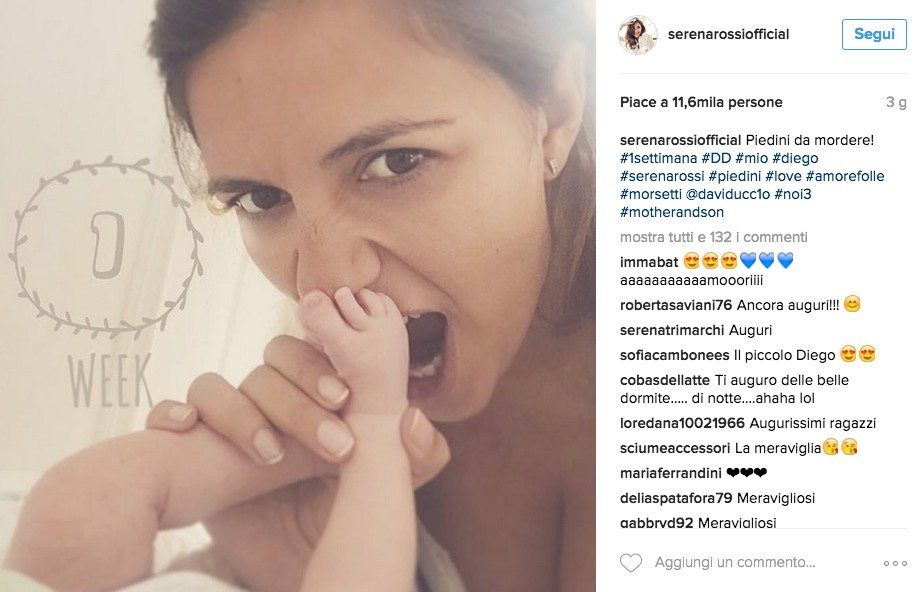The image size is (924, 592).
Task: Follow the account with Segui button
Action: (x=874, y=34)
